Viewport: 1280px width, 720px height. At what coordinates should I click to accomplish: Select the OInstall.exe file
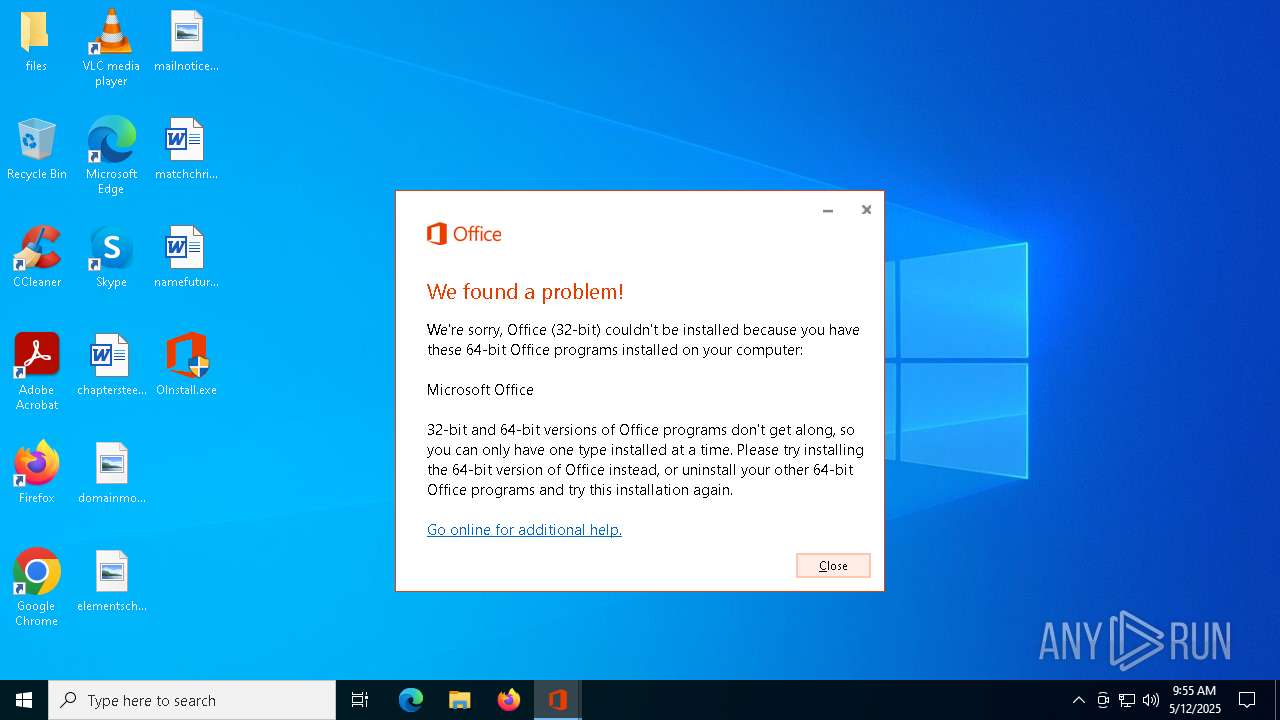coord(186,366)
